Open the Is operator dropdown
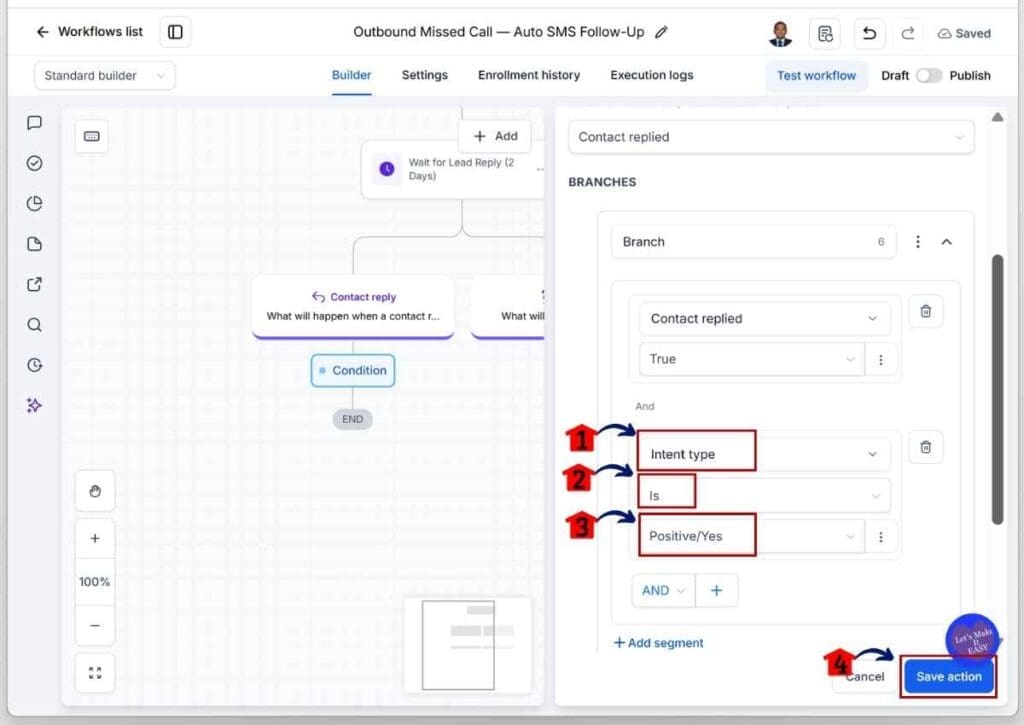 (x=764, y=496)
